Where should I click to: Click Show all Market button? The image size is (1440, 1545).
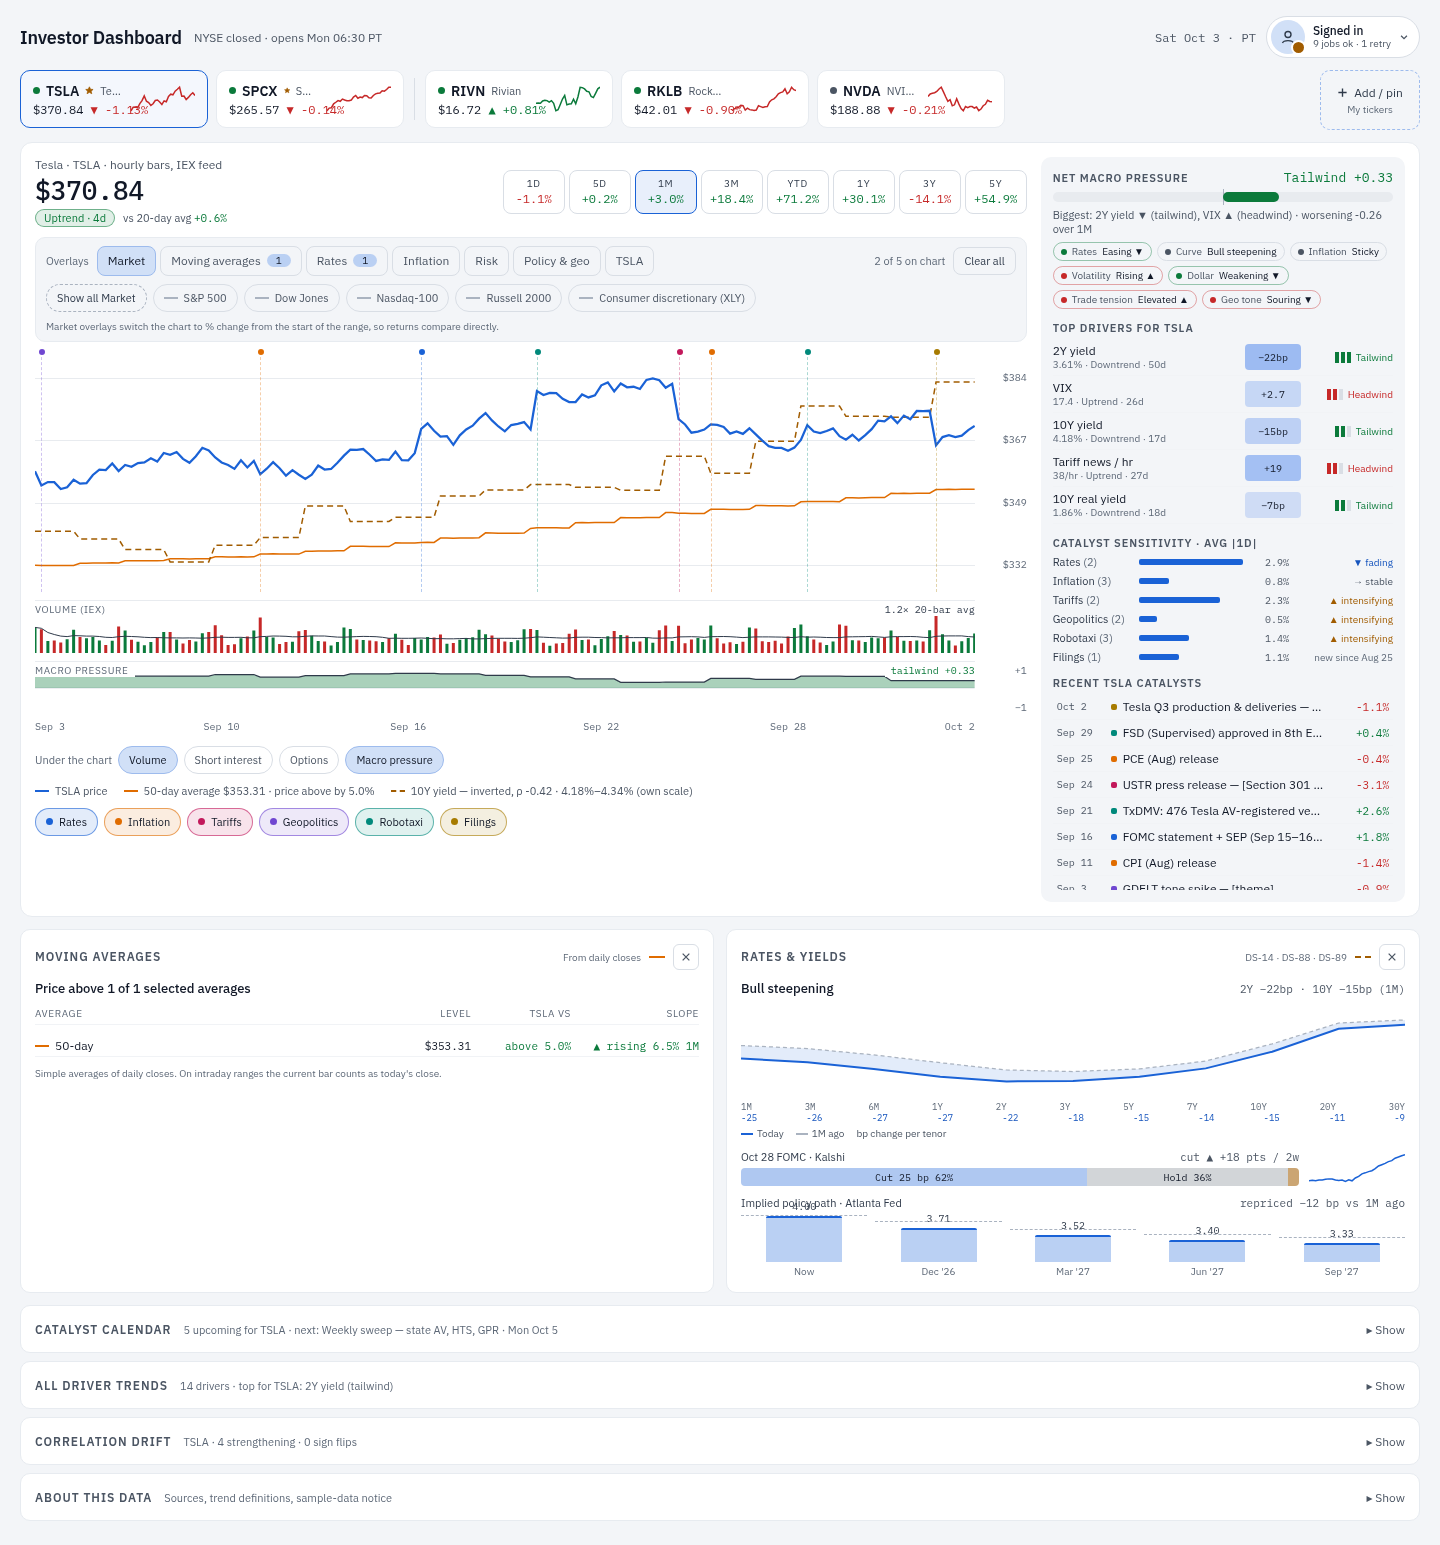96,298
